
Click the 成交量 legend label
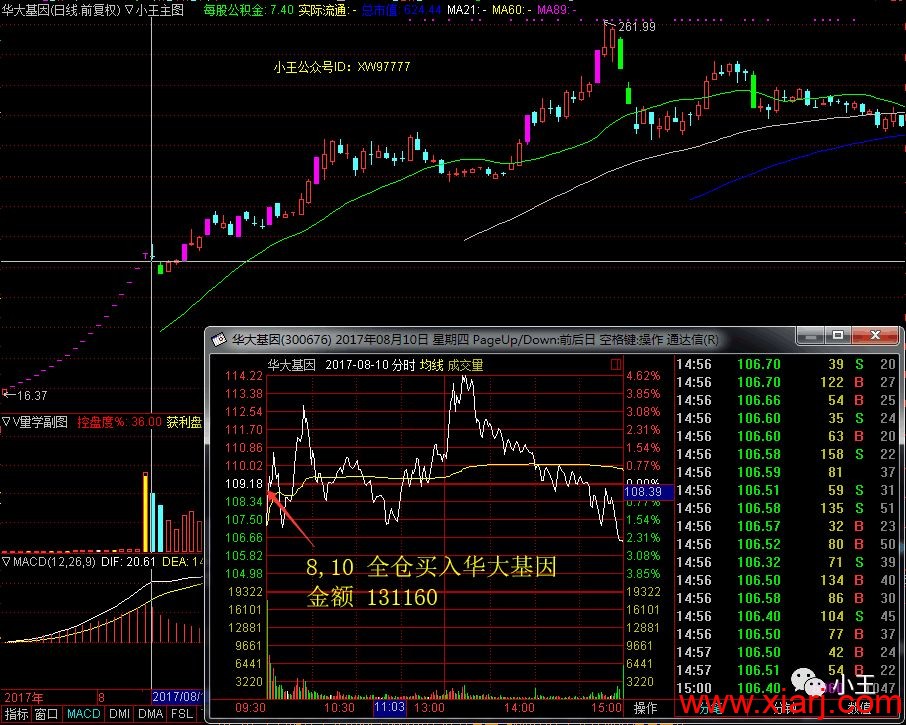tap(465, 365)
